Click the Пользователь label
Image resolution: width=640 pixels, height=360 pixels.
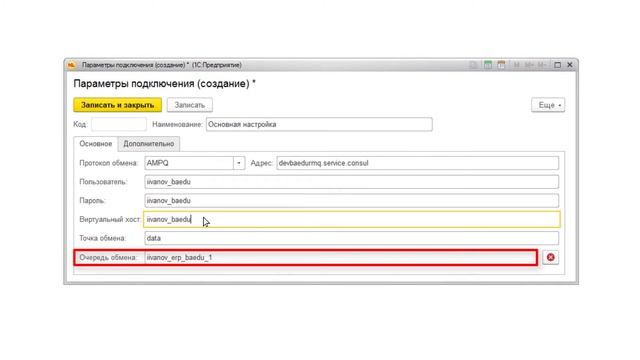[103, 182]
